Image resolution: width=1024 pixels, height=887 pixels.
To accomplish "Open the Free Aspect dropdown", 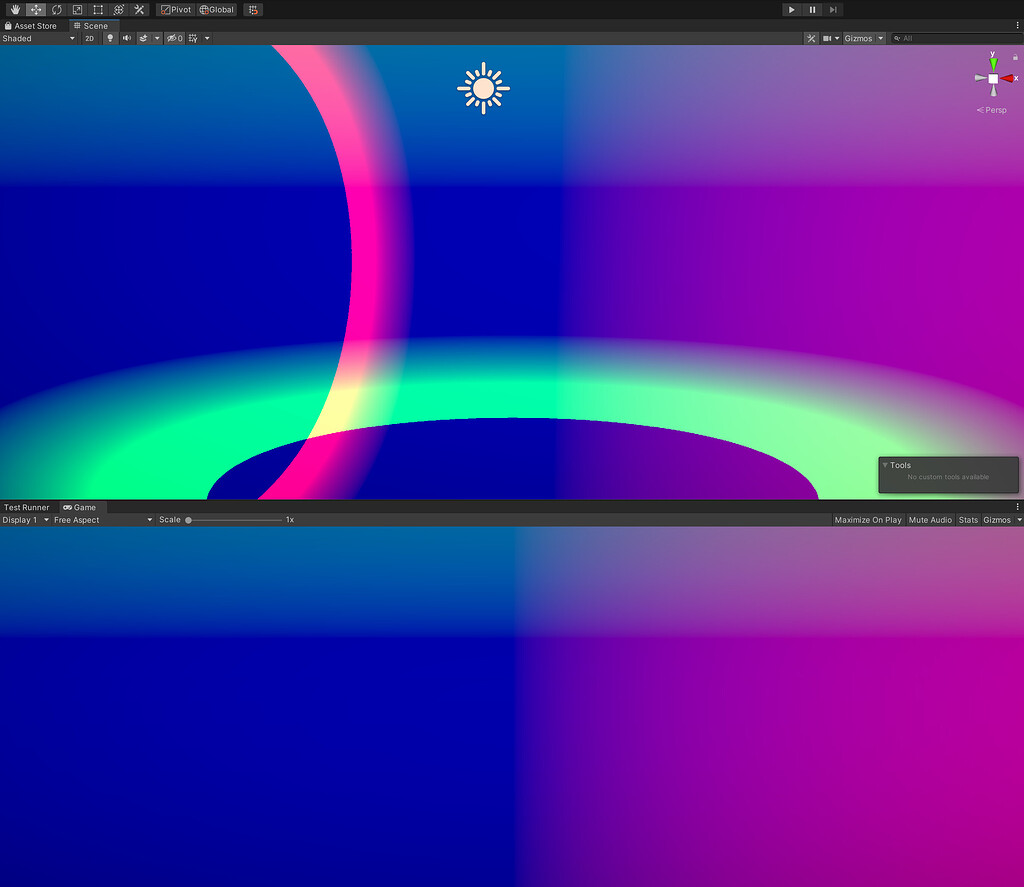I will (x=100, y=519).
